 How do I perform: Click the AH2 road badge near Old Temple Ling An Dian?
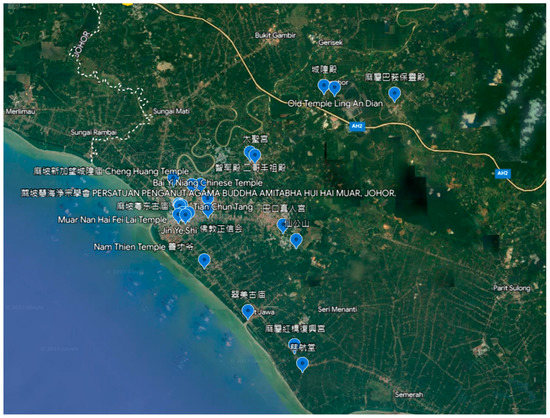tap(357, 126)
